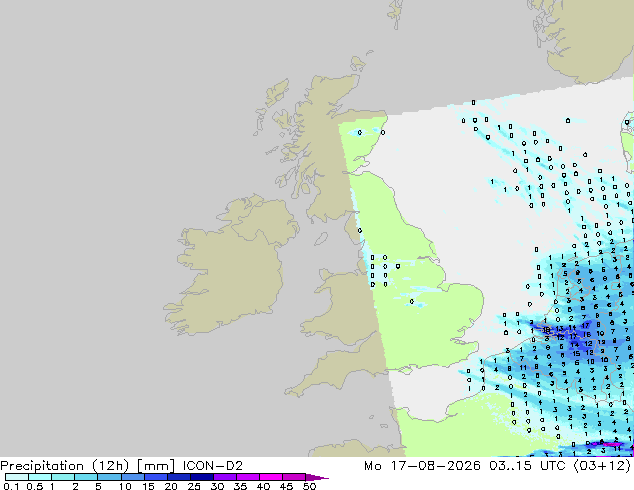Click the 'ICON-D2' model label
634x490 pixels.
213,466
